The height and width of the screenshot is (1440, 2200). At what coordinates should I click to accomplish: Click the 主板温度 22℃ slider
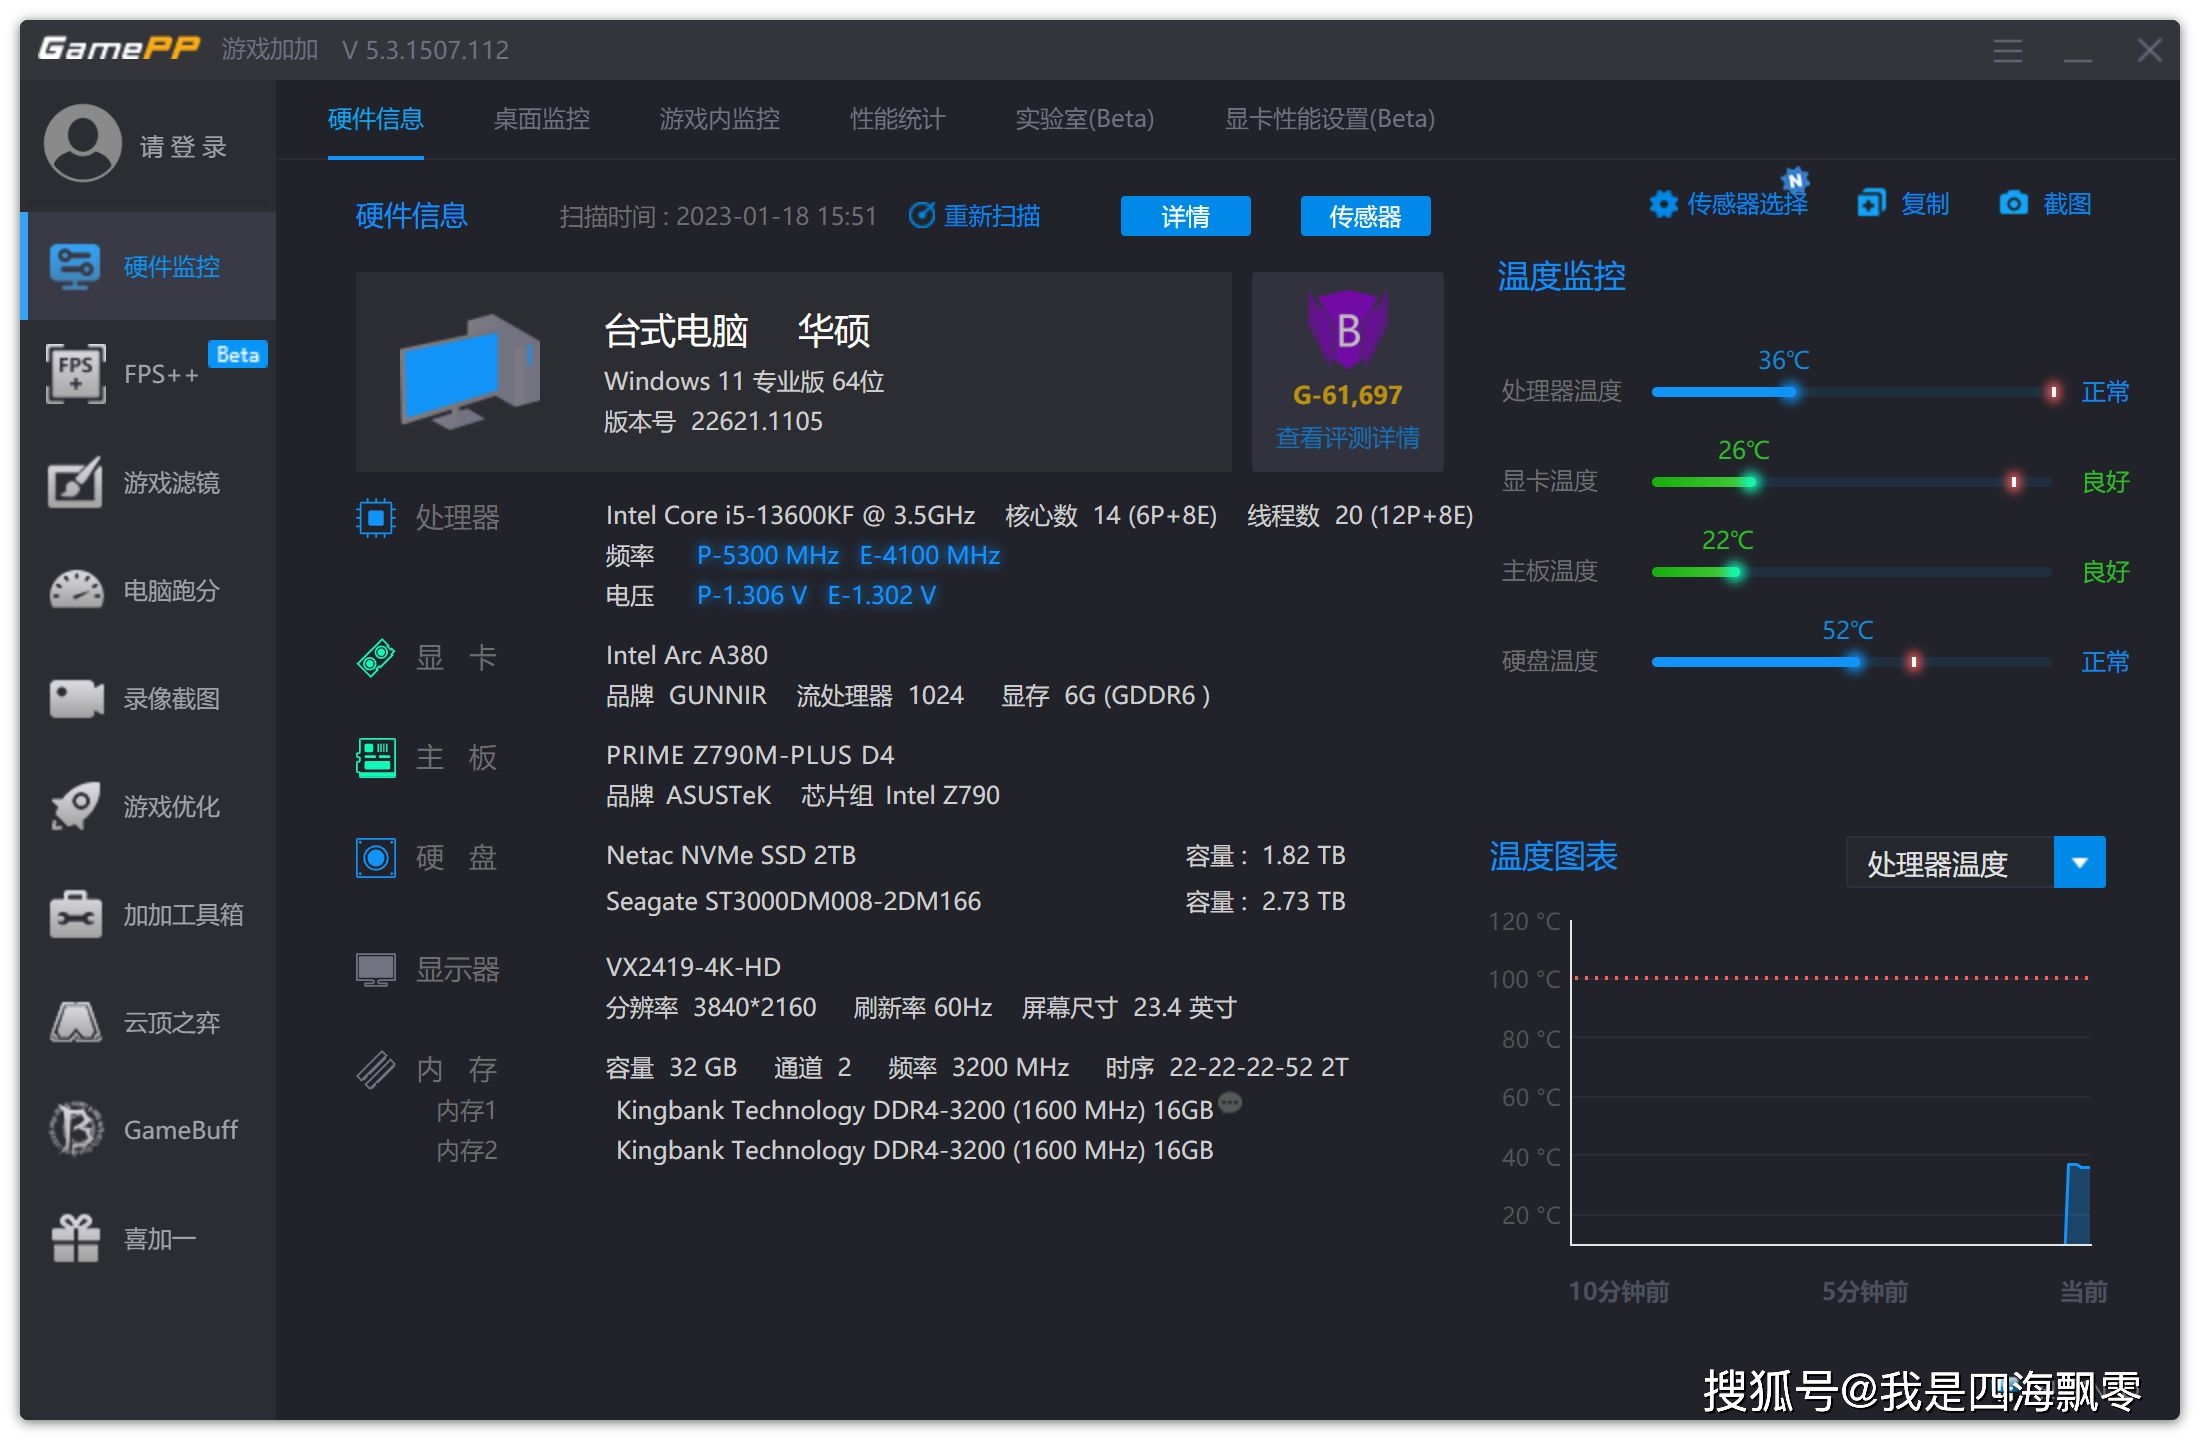point(1852,572)
